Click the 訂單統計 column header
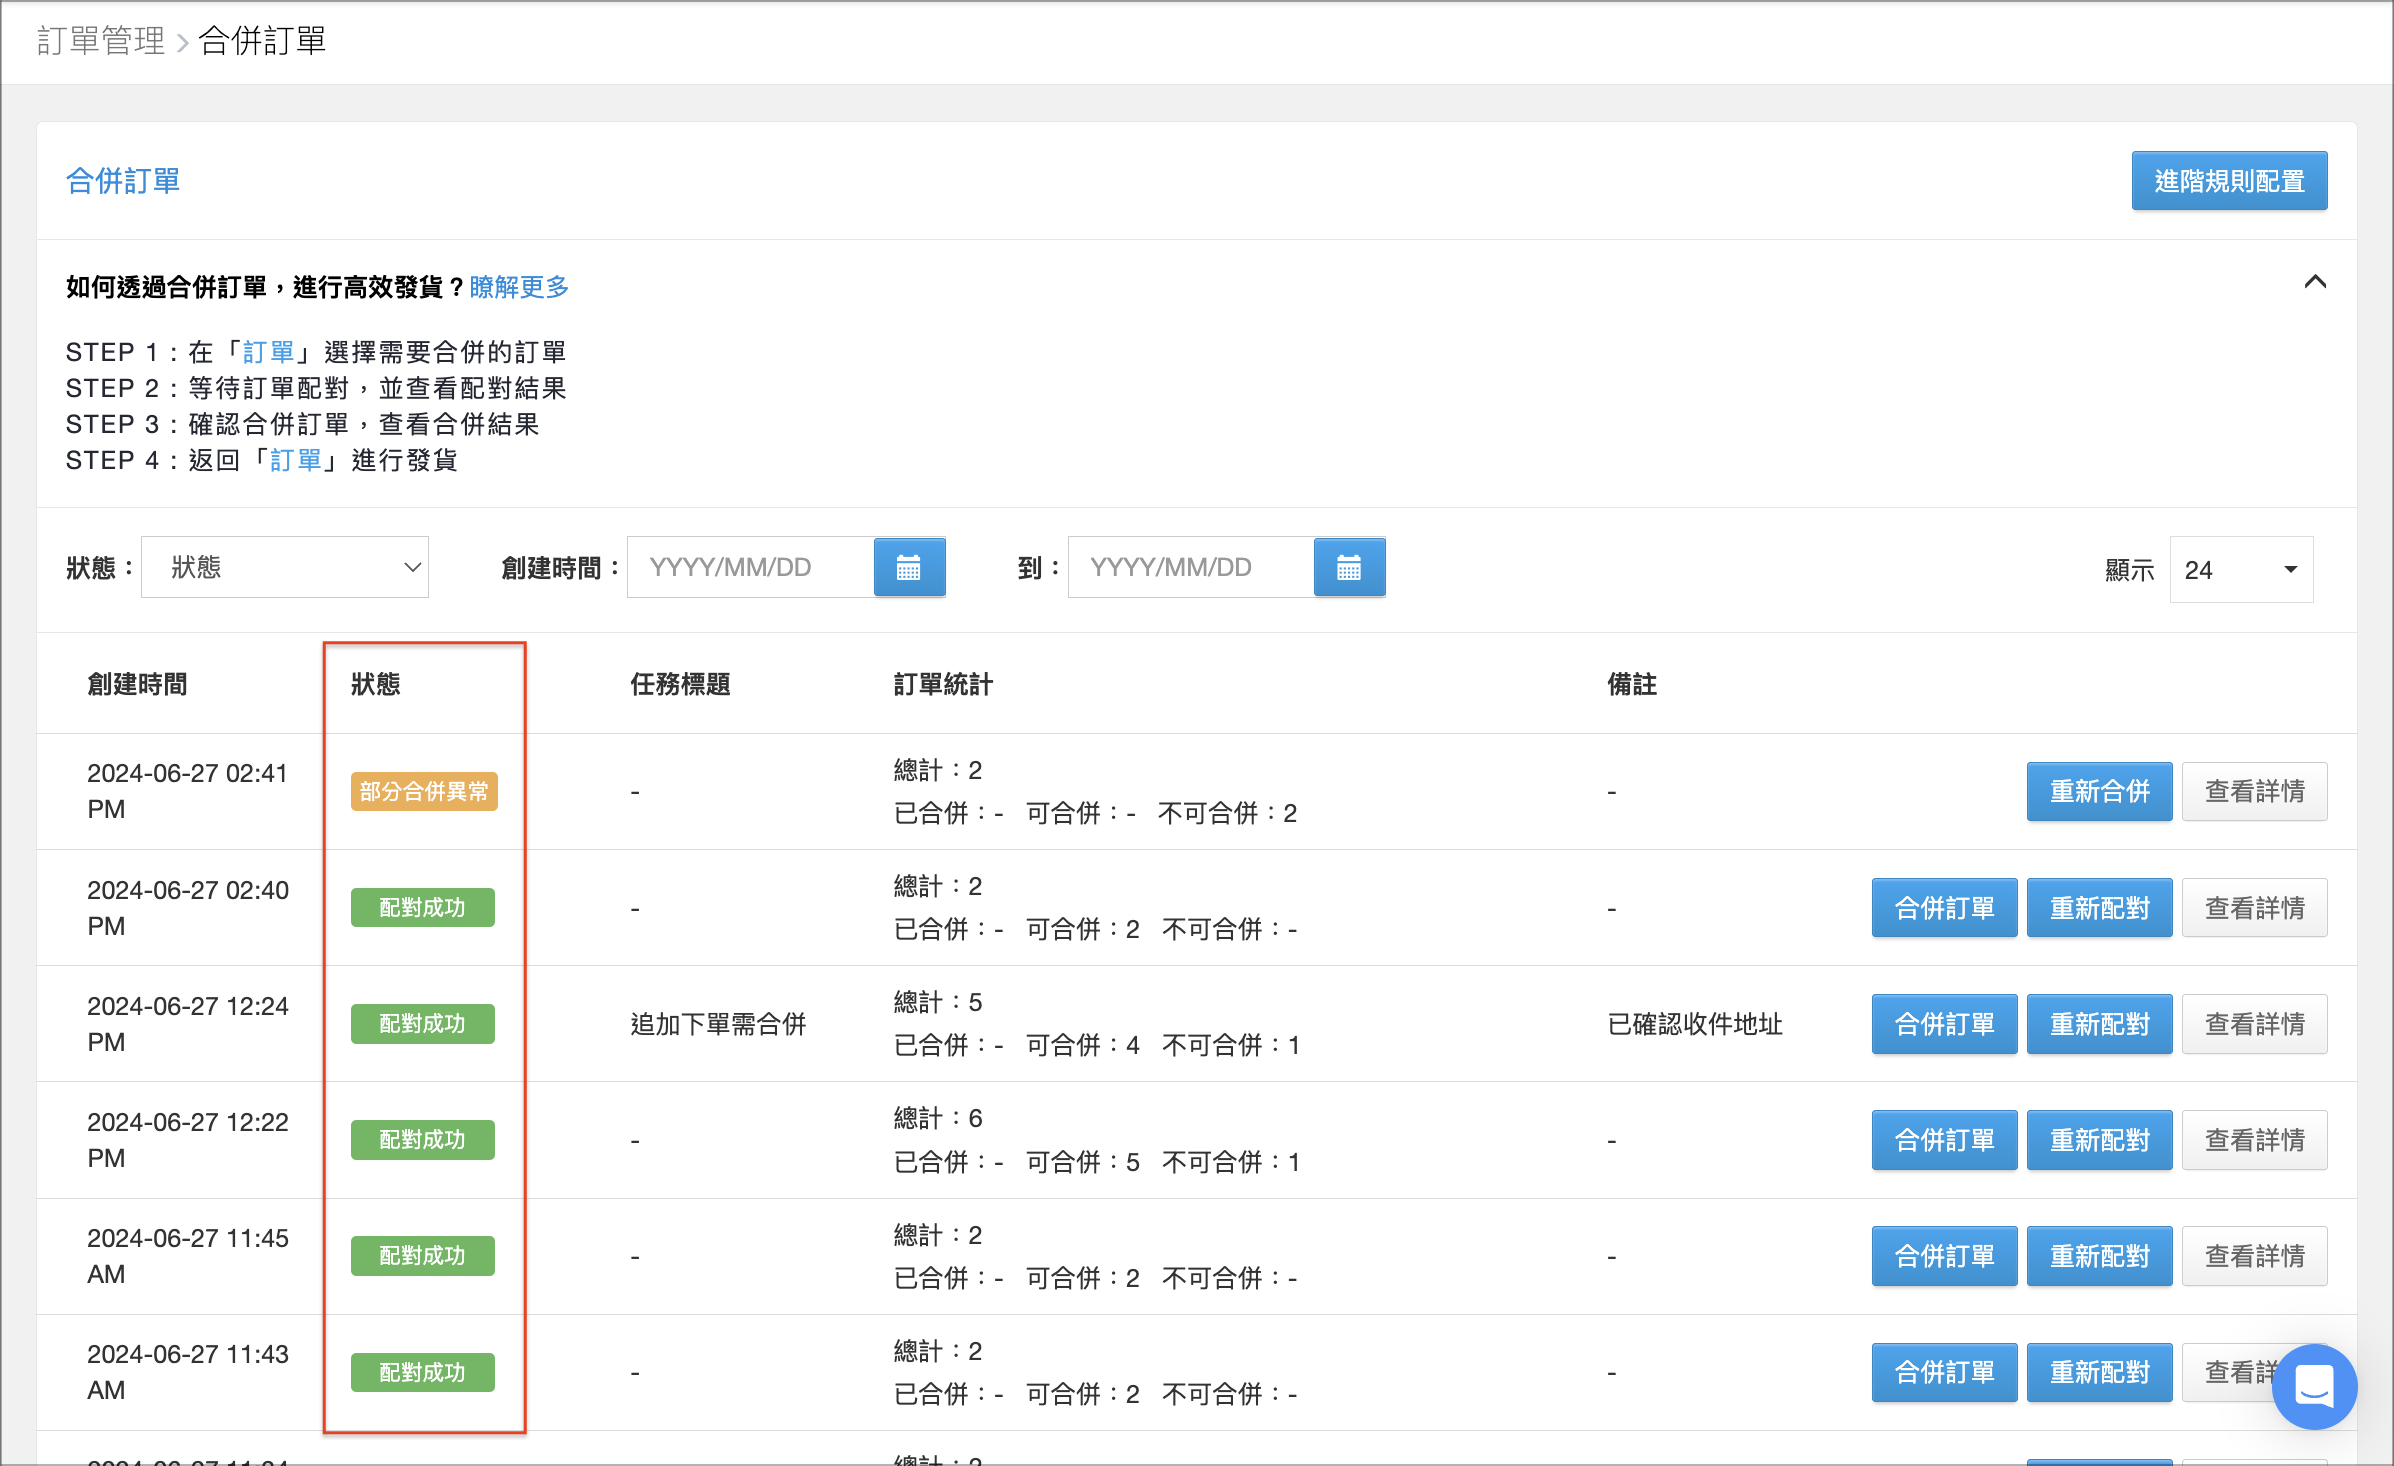This screenshot has width=2394, height=1466. [x=943, y=684]
